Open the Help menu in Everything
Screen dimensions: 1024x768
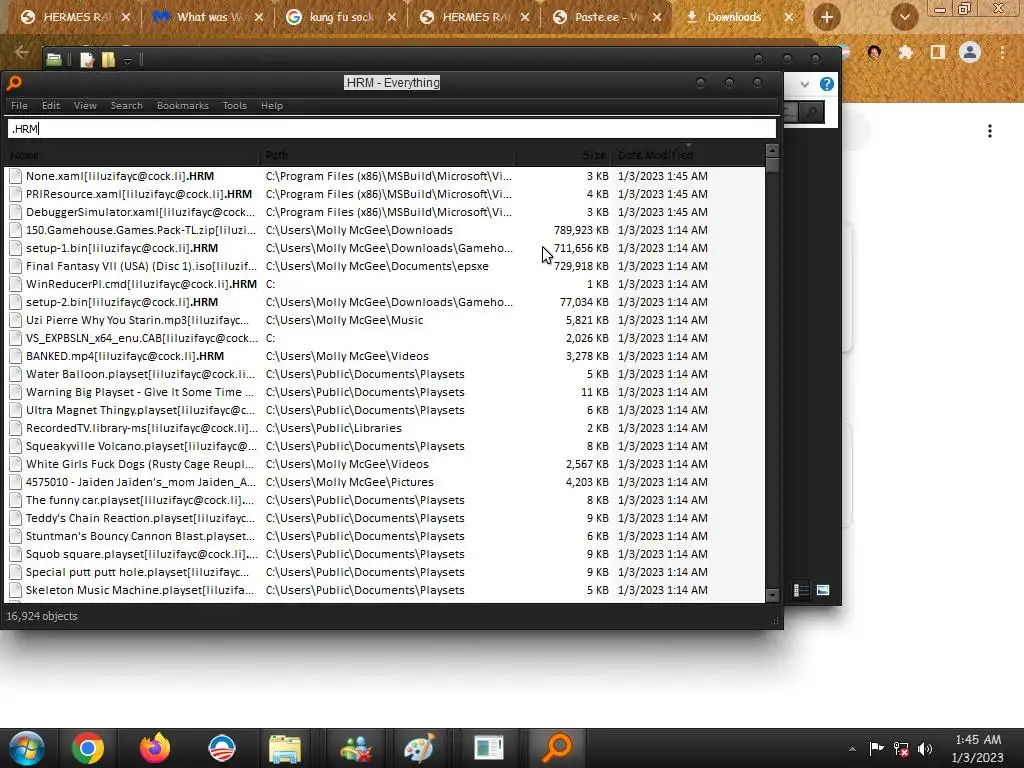272,105
